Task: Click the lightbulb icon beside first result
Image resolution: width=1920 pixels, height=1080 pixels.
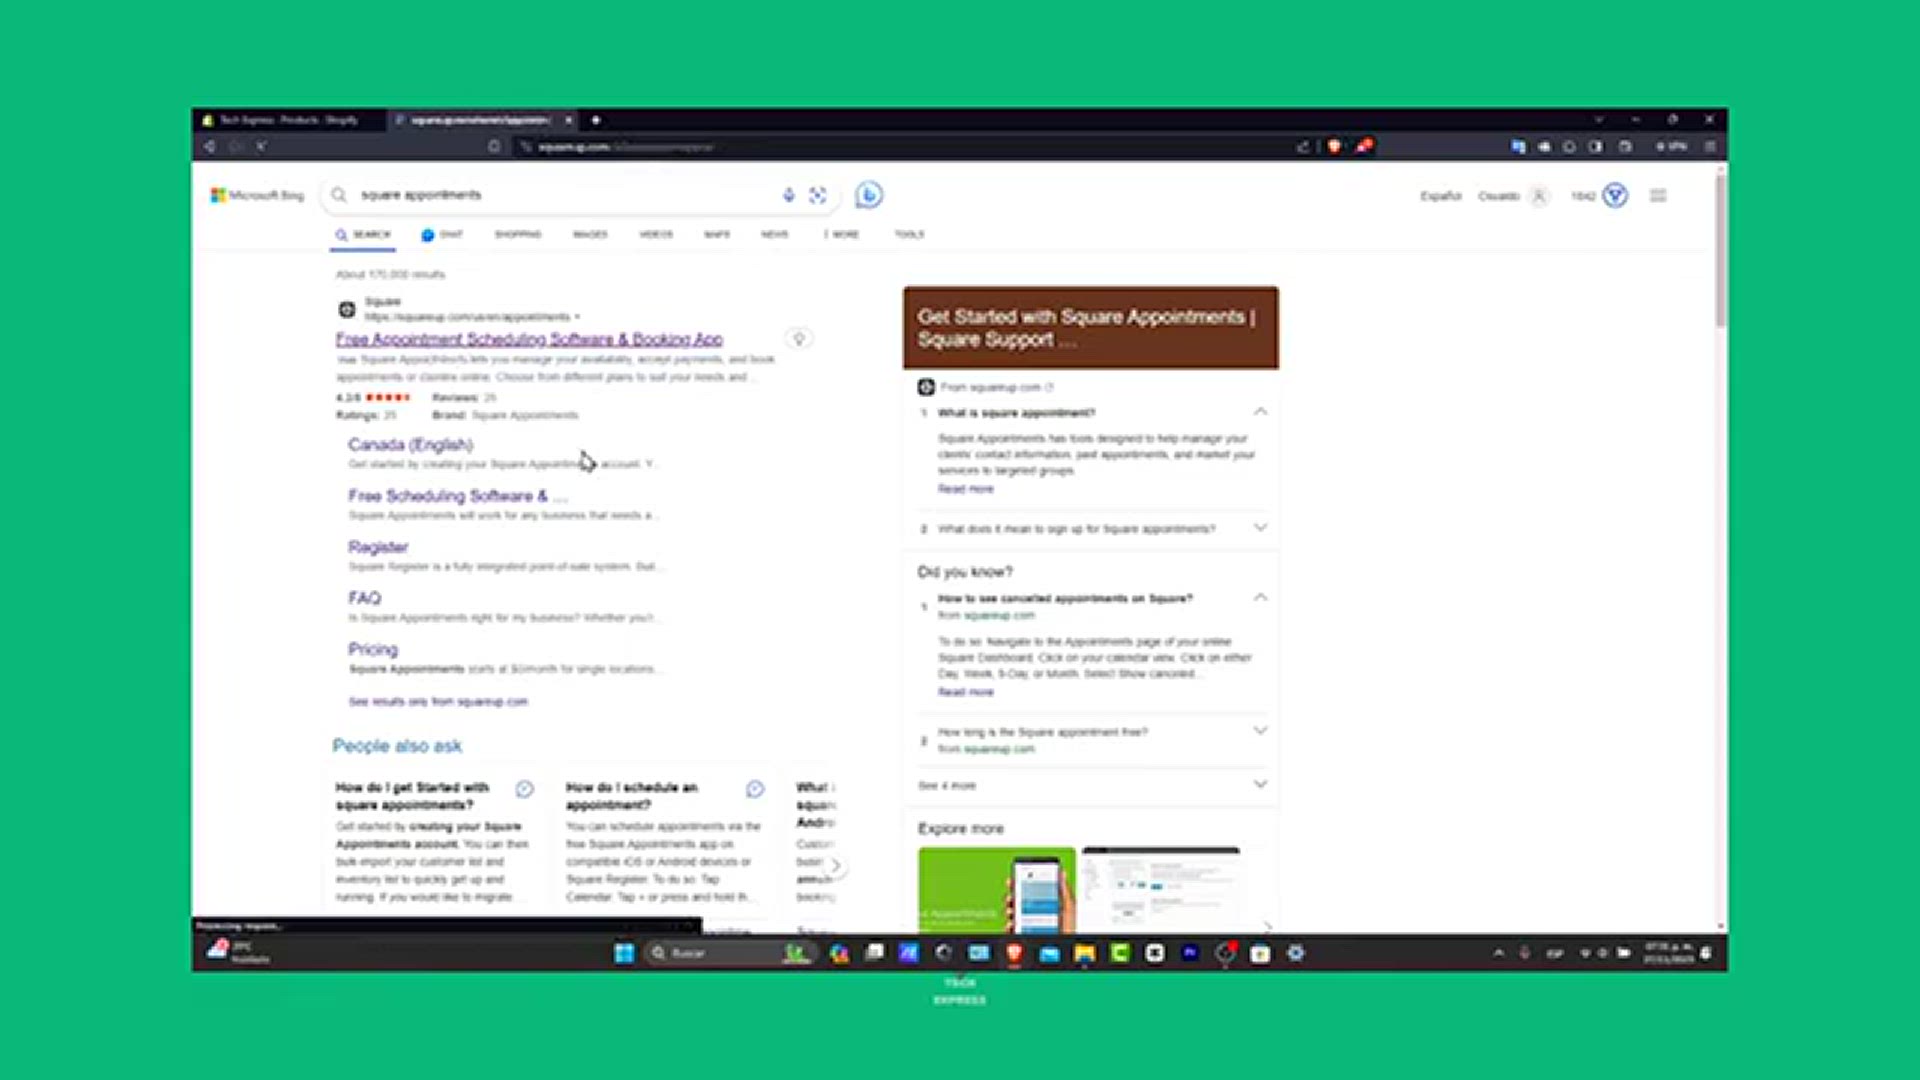Action: click(799, 339)
